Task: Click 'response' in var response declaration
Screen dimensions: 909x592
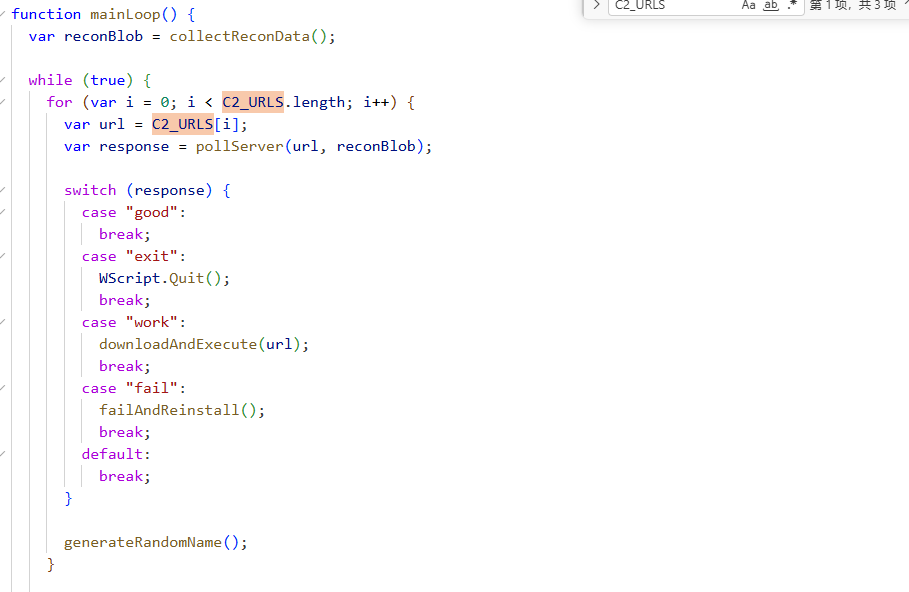Action: (134, 147)
